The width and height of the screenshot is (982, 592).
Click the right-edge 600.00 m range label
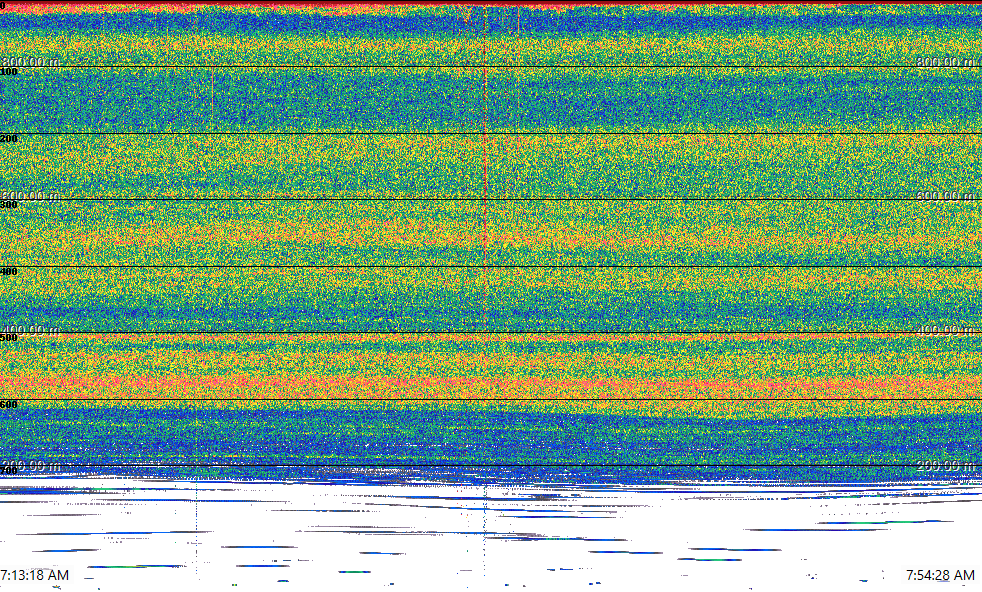click(x=946, y=195)
